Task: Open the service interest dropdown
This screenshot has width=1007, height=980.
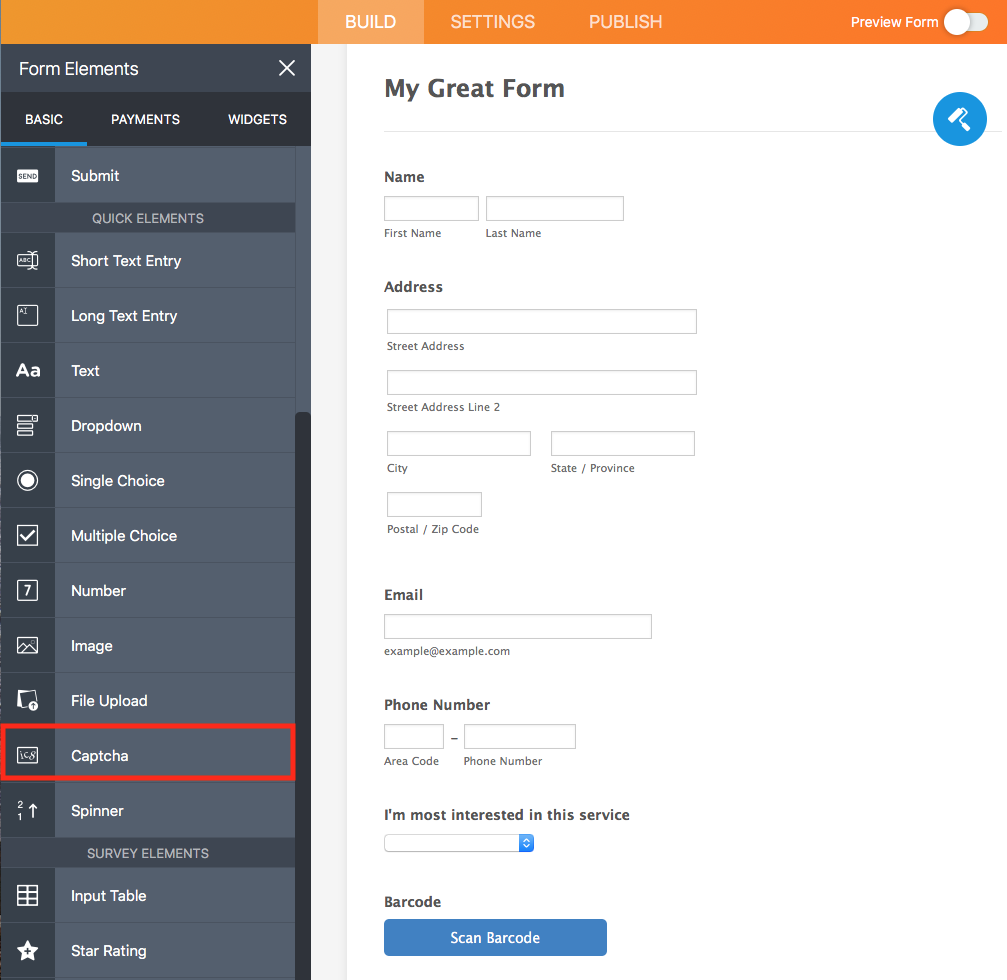Action: pyautogui.click(x=458, y=843)
